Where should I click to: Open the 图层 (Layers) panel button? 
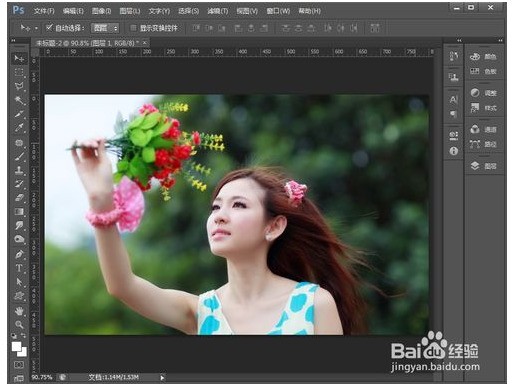pos(484,166)
